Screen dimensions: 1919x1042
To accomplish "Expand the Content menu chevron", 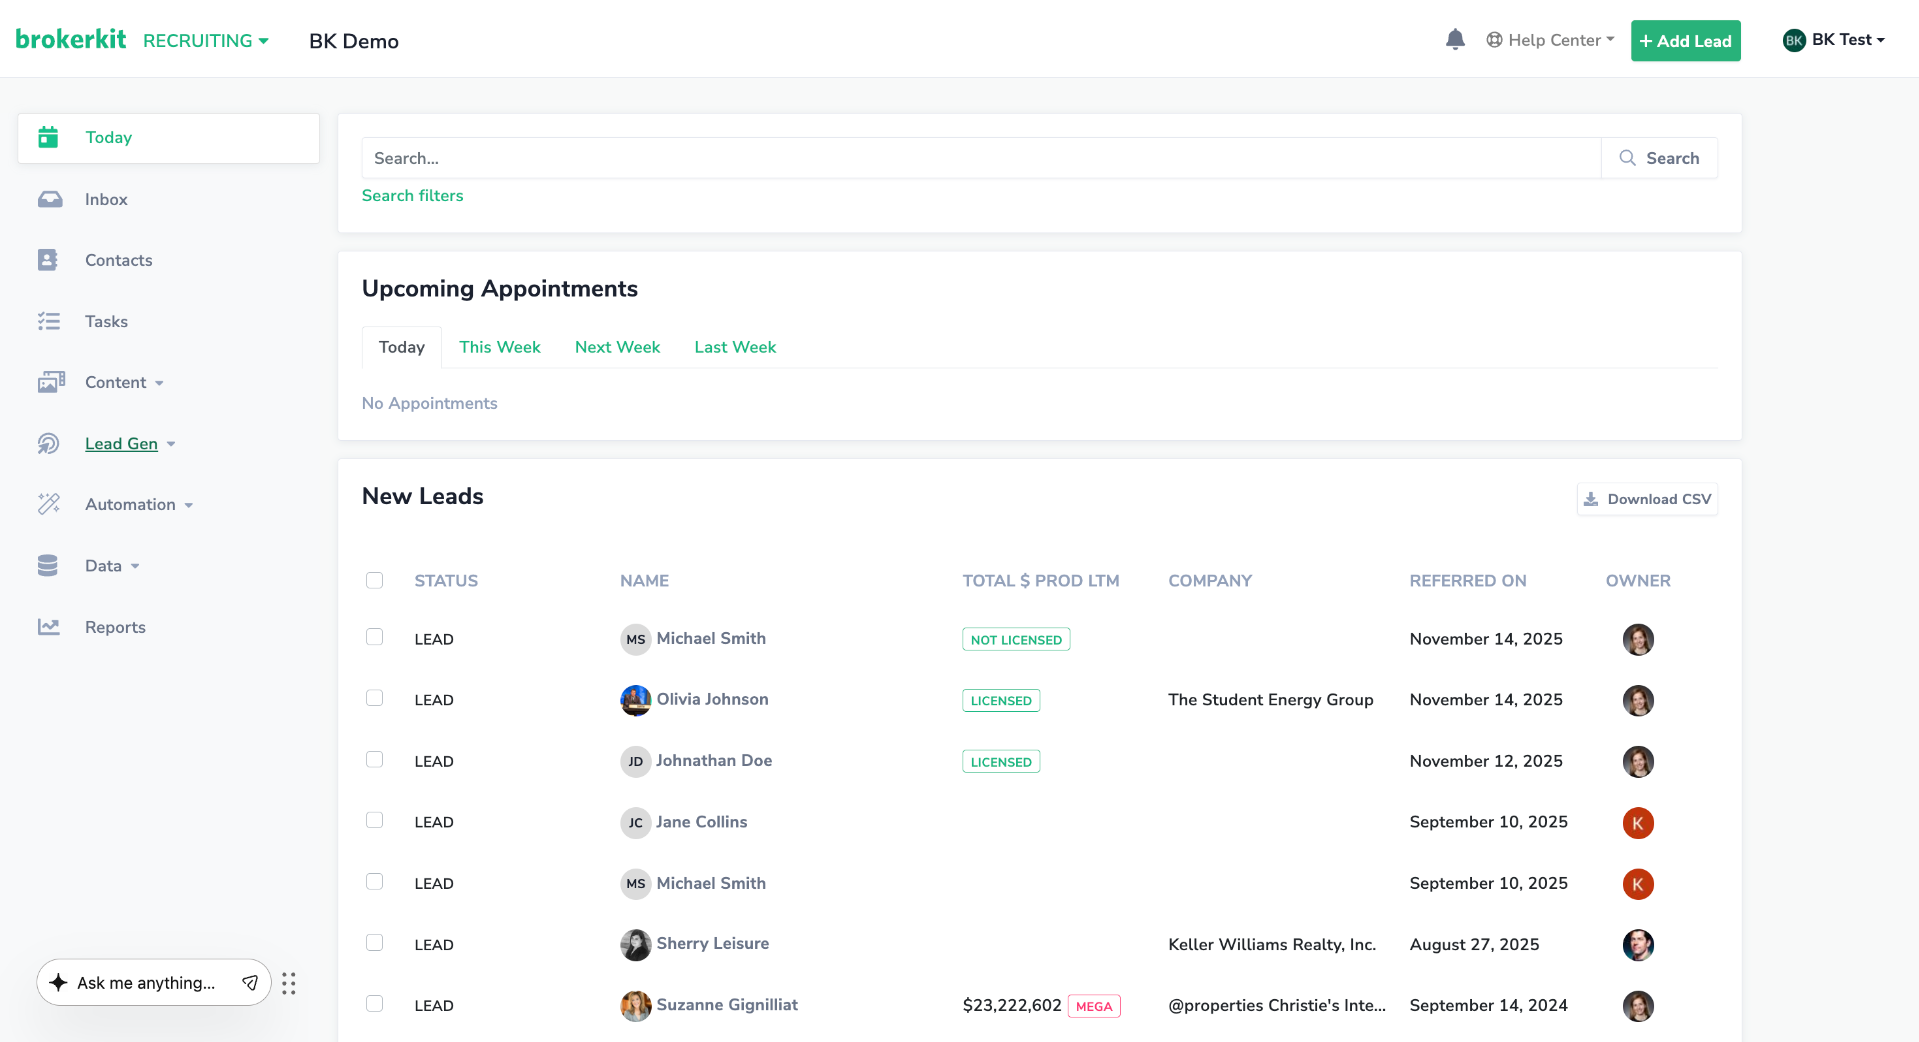I will (159, 382).
